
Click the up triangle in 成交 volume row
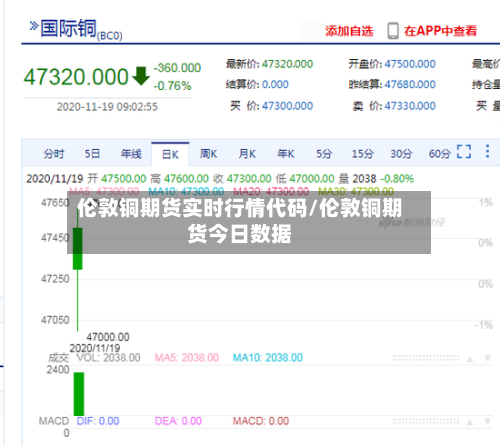(470, 359)
